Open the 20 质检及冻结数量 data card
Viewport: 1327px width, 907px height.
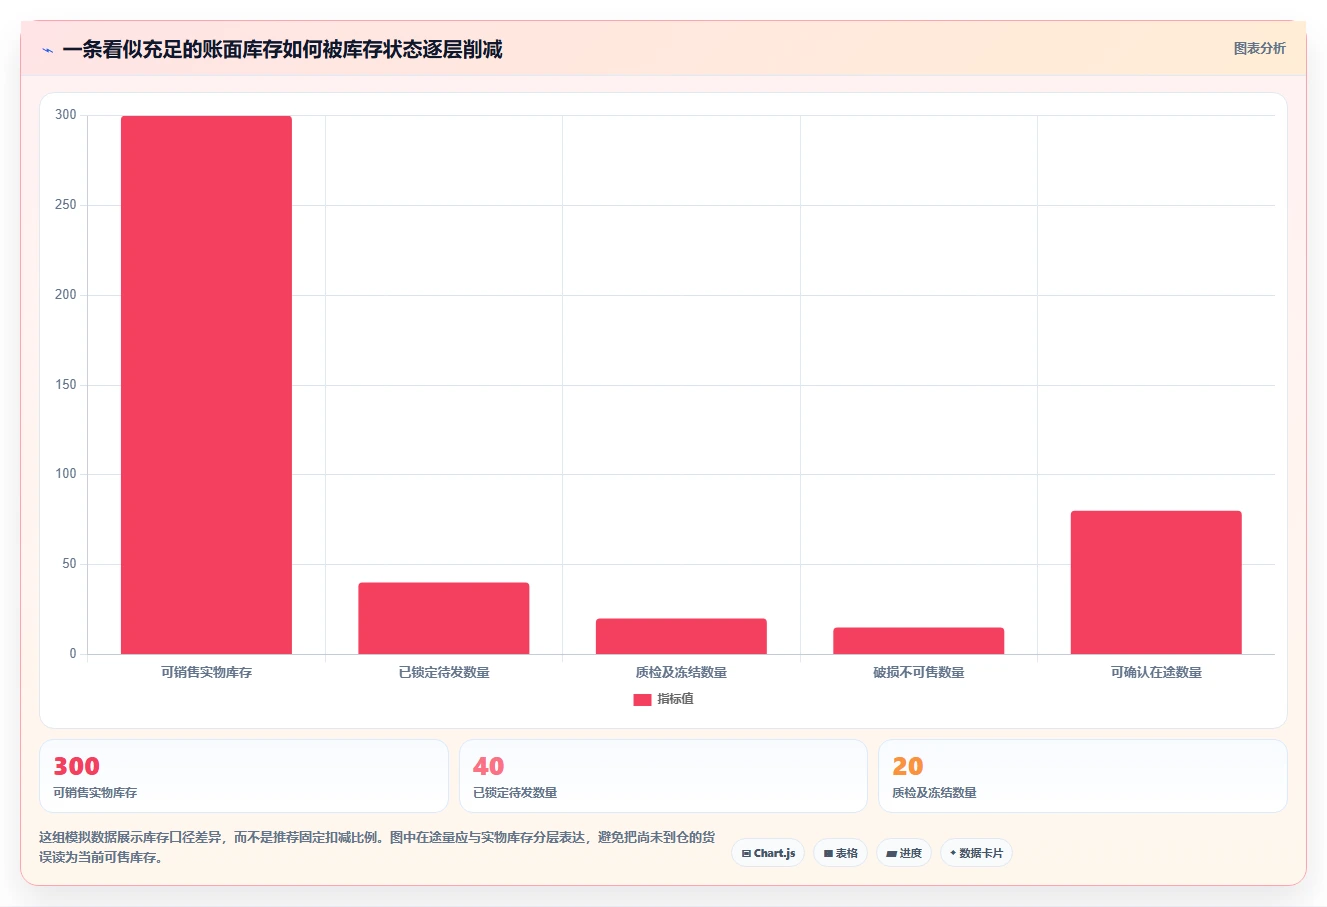(1082, 776)
